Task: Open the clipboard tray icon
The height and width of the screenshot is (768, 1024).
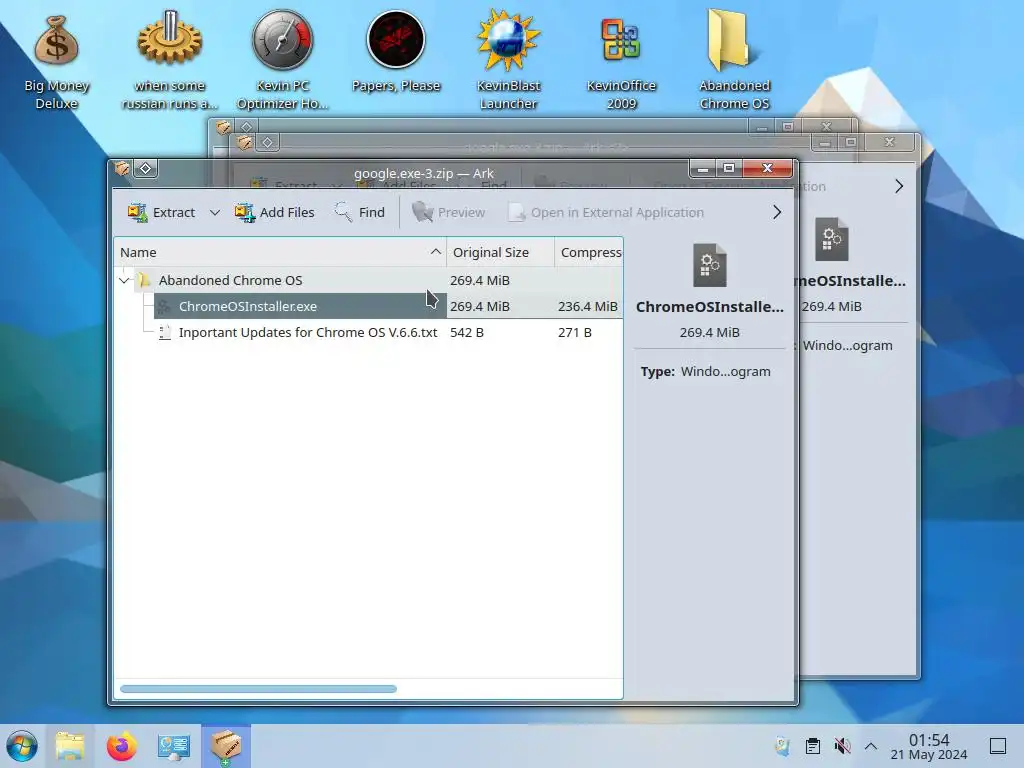Action: 812,746
